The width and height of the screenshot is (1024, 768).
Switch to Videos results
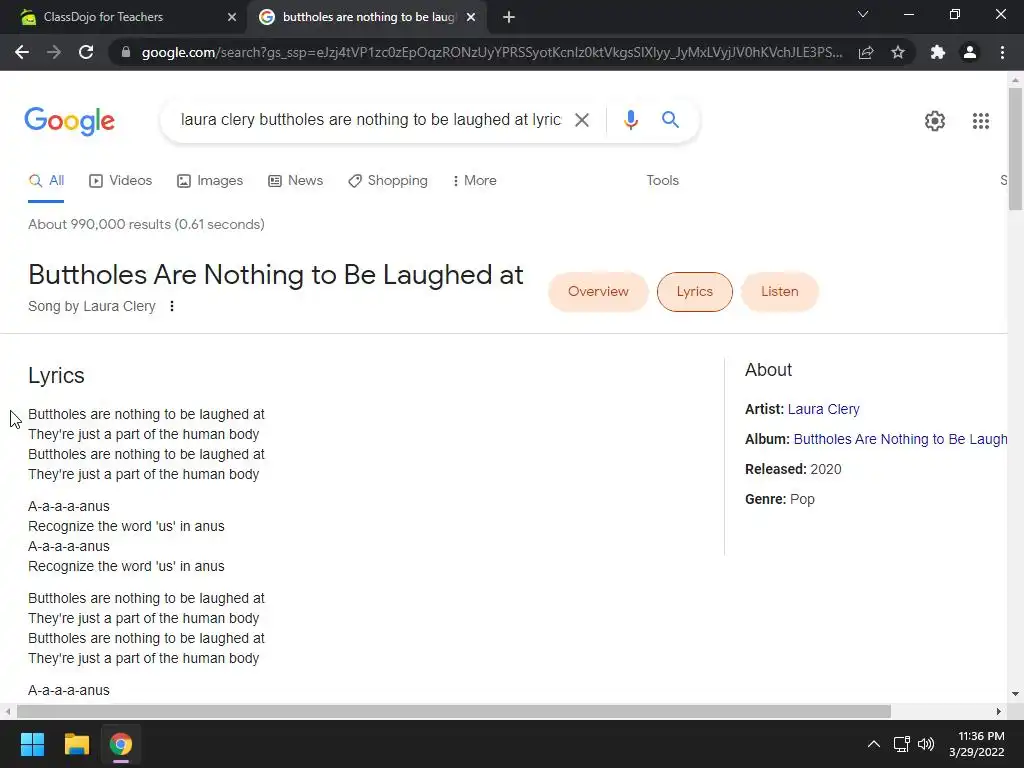[x=121, y=181]
